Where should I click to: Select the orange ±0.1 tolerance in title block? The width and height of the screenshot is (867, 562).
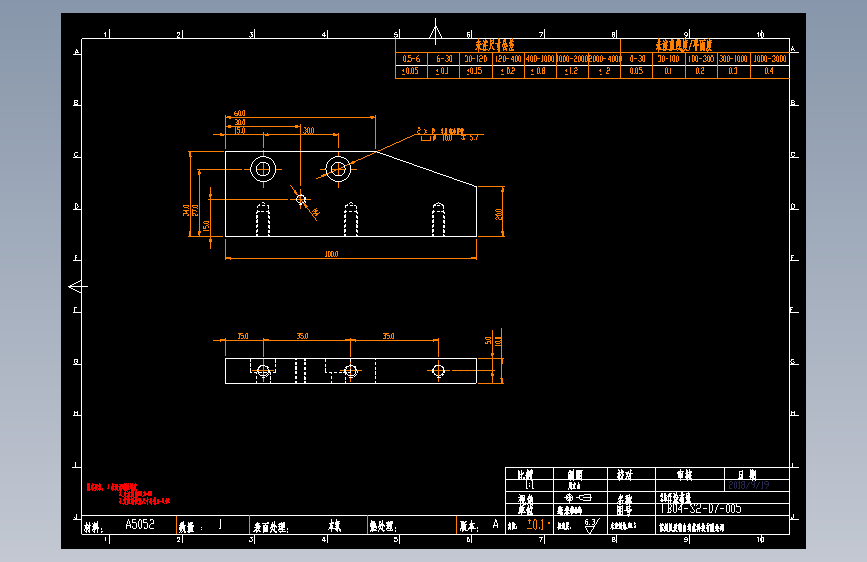coord(536,524)
